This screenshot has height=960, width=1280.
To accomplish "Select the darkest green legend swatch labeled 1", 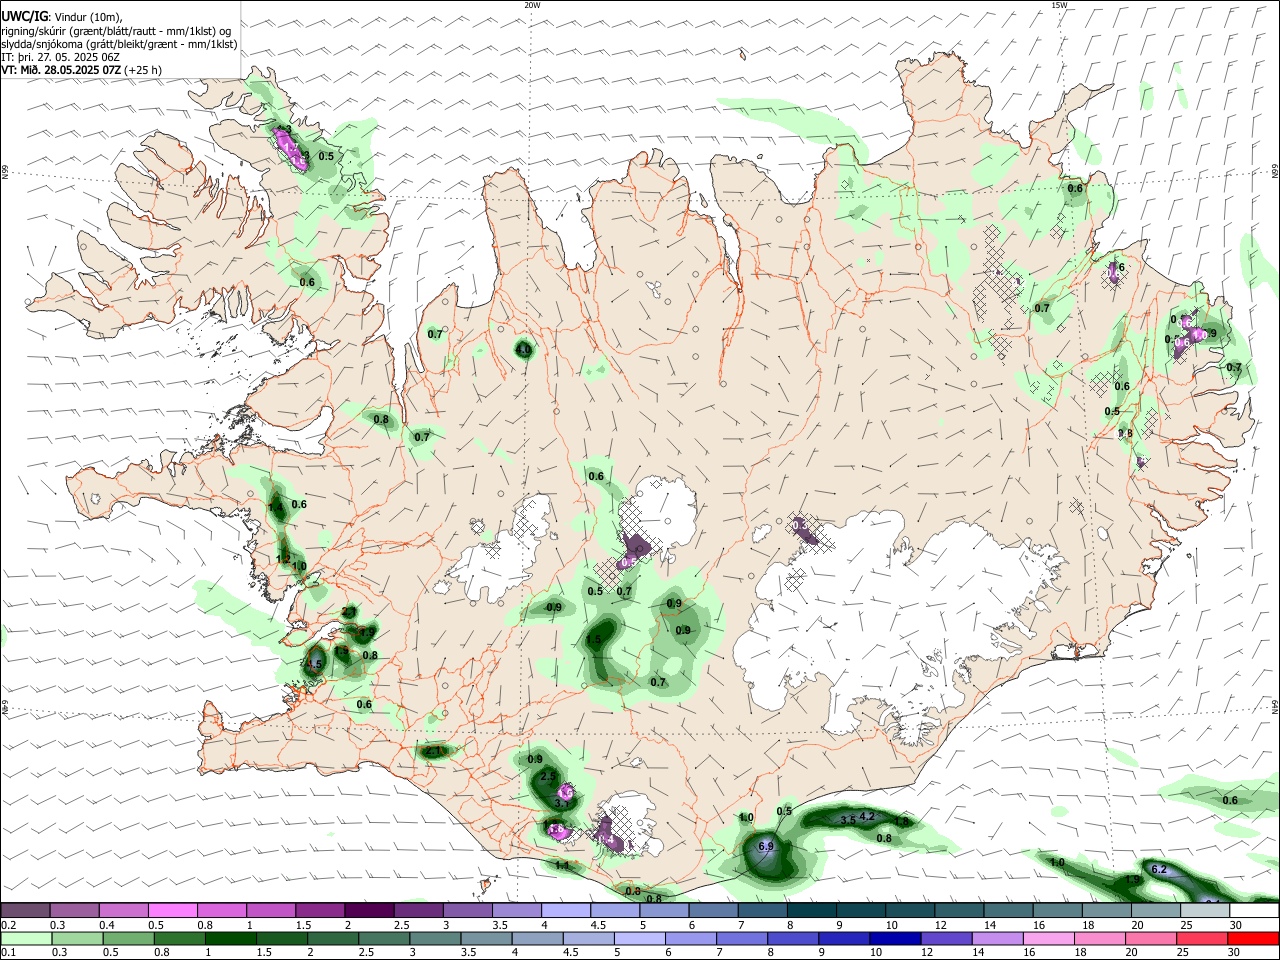I will point(230,939).
